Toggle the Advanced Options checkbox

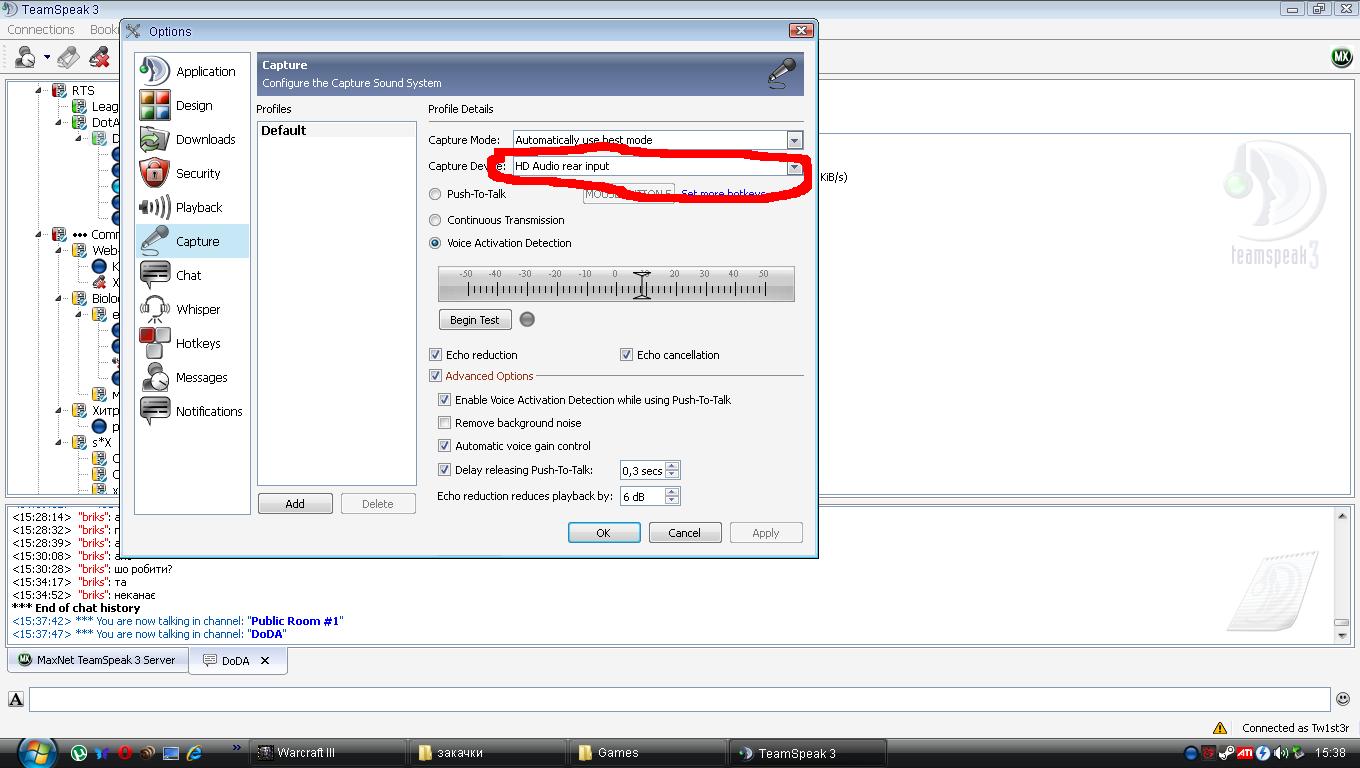coord(435,376)
